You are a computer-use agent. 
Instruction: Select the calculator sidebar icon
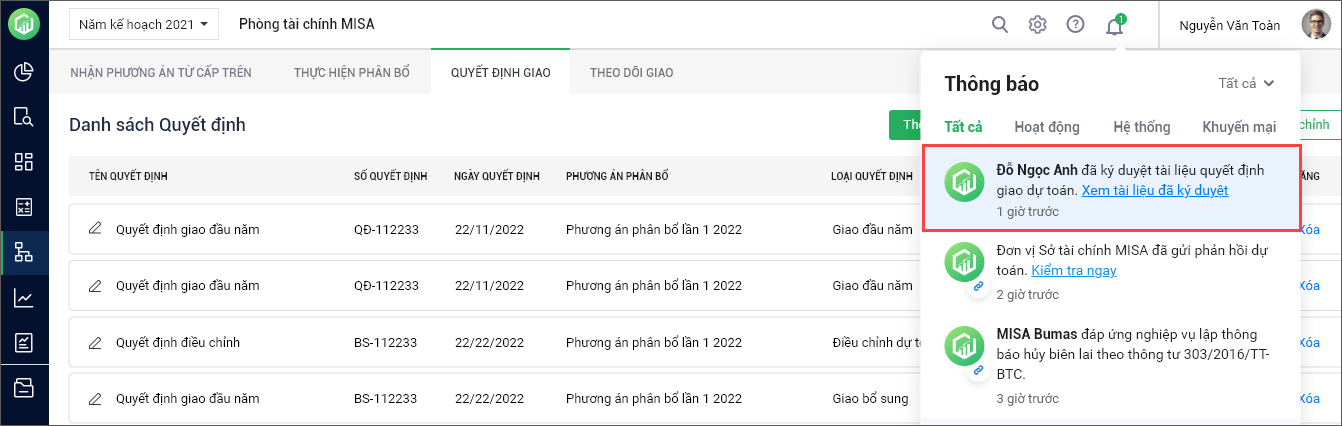click(x=24, y=207)
